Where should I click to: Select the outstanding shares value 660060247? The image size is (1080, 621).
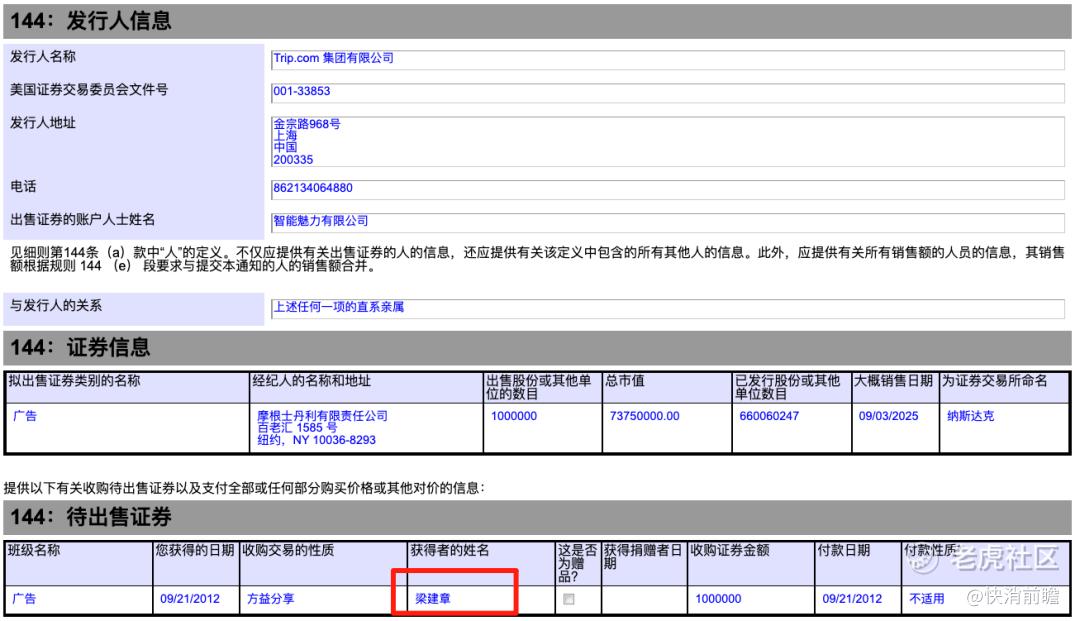pos(769,416)
